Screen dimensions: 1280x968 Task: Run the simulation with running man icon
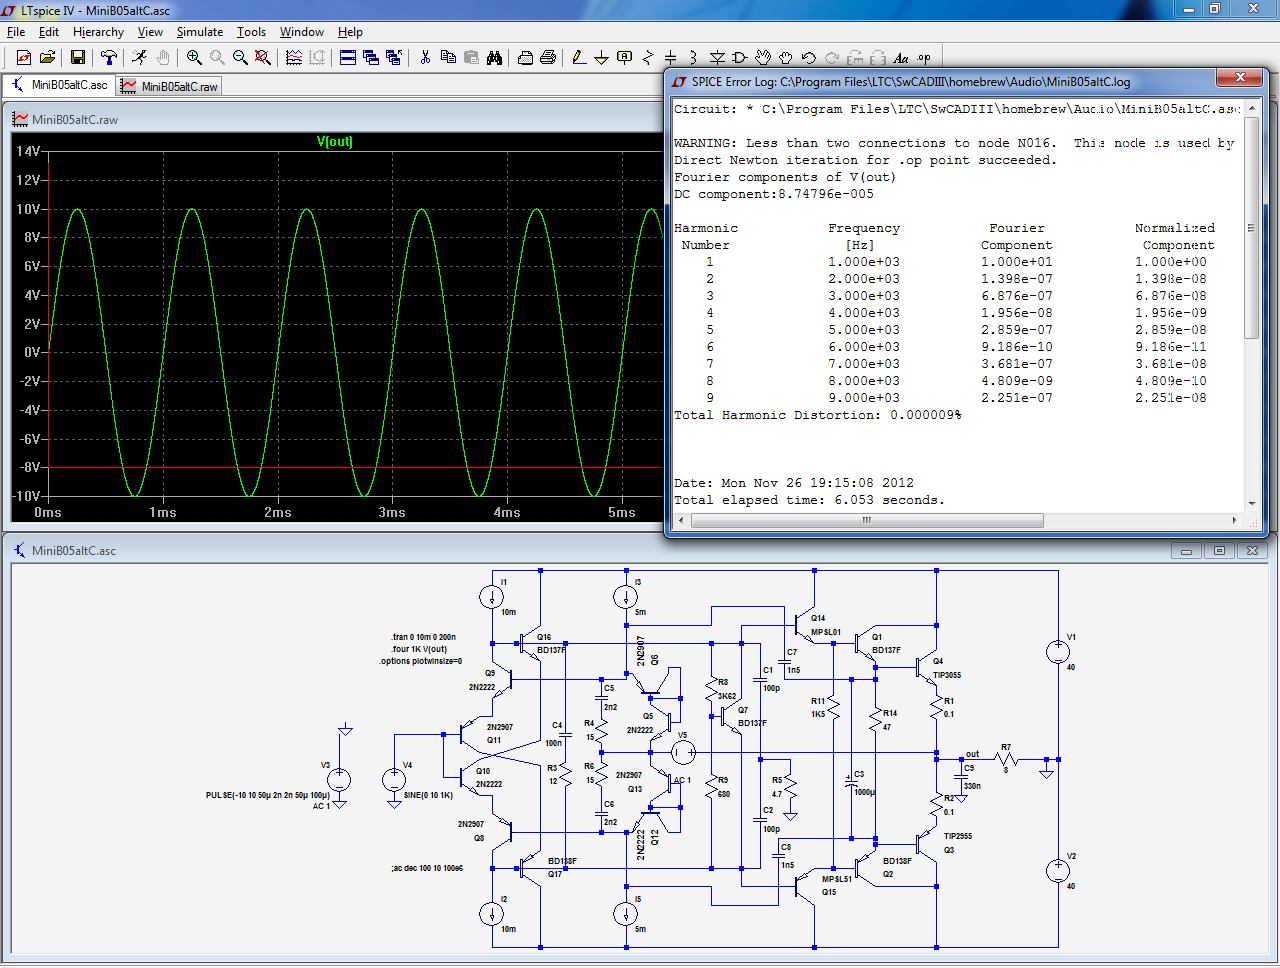click(140, 58)
